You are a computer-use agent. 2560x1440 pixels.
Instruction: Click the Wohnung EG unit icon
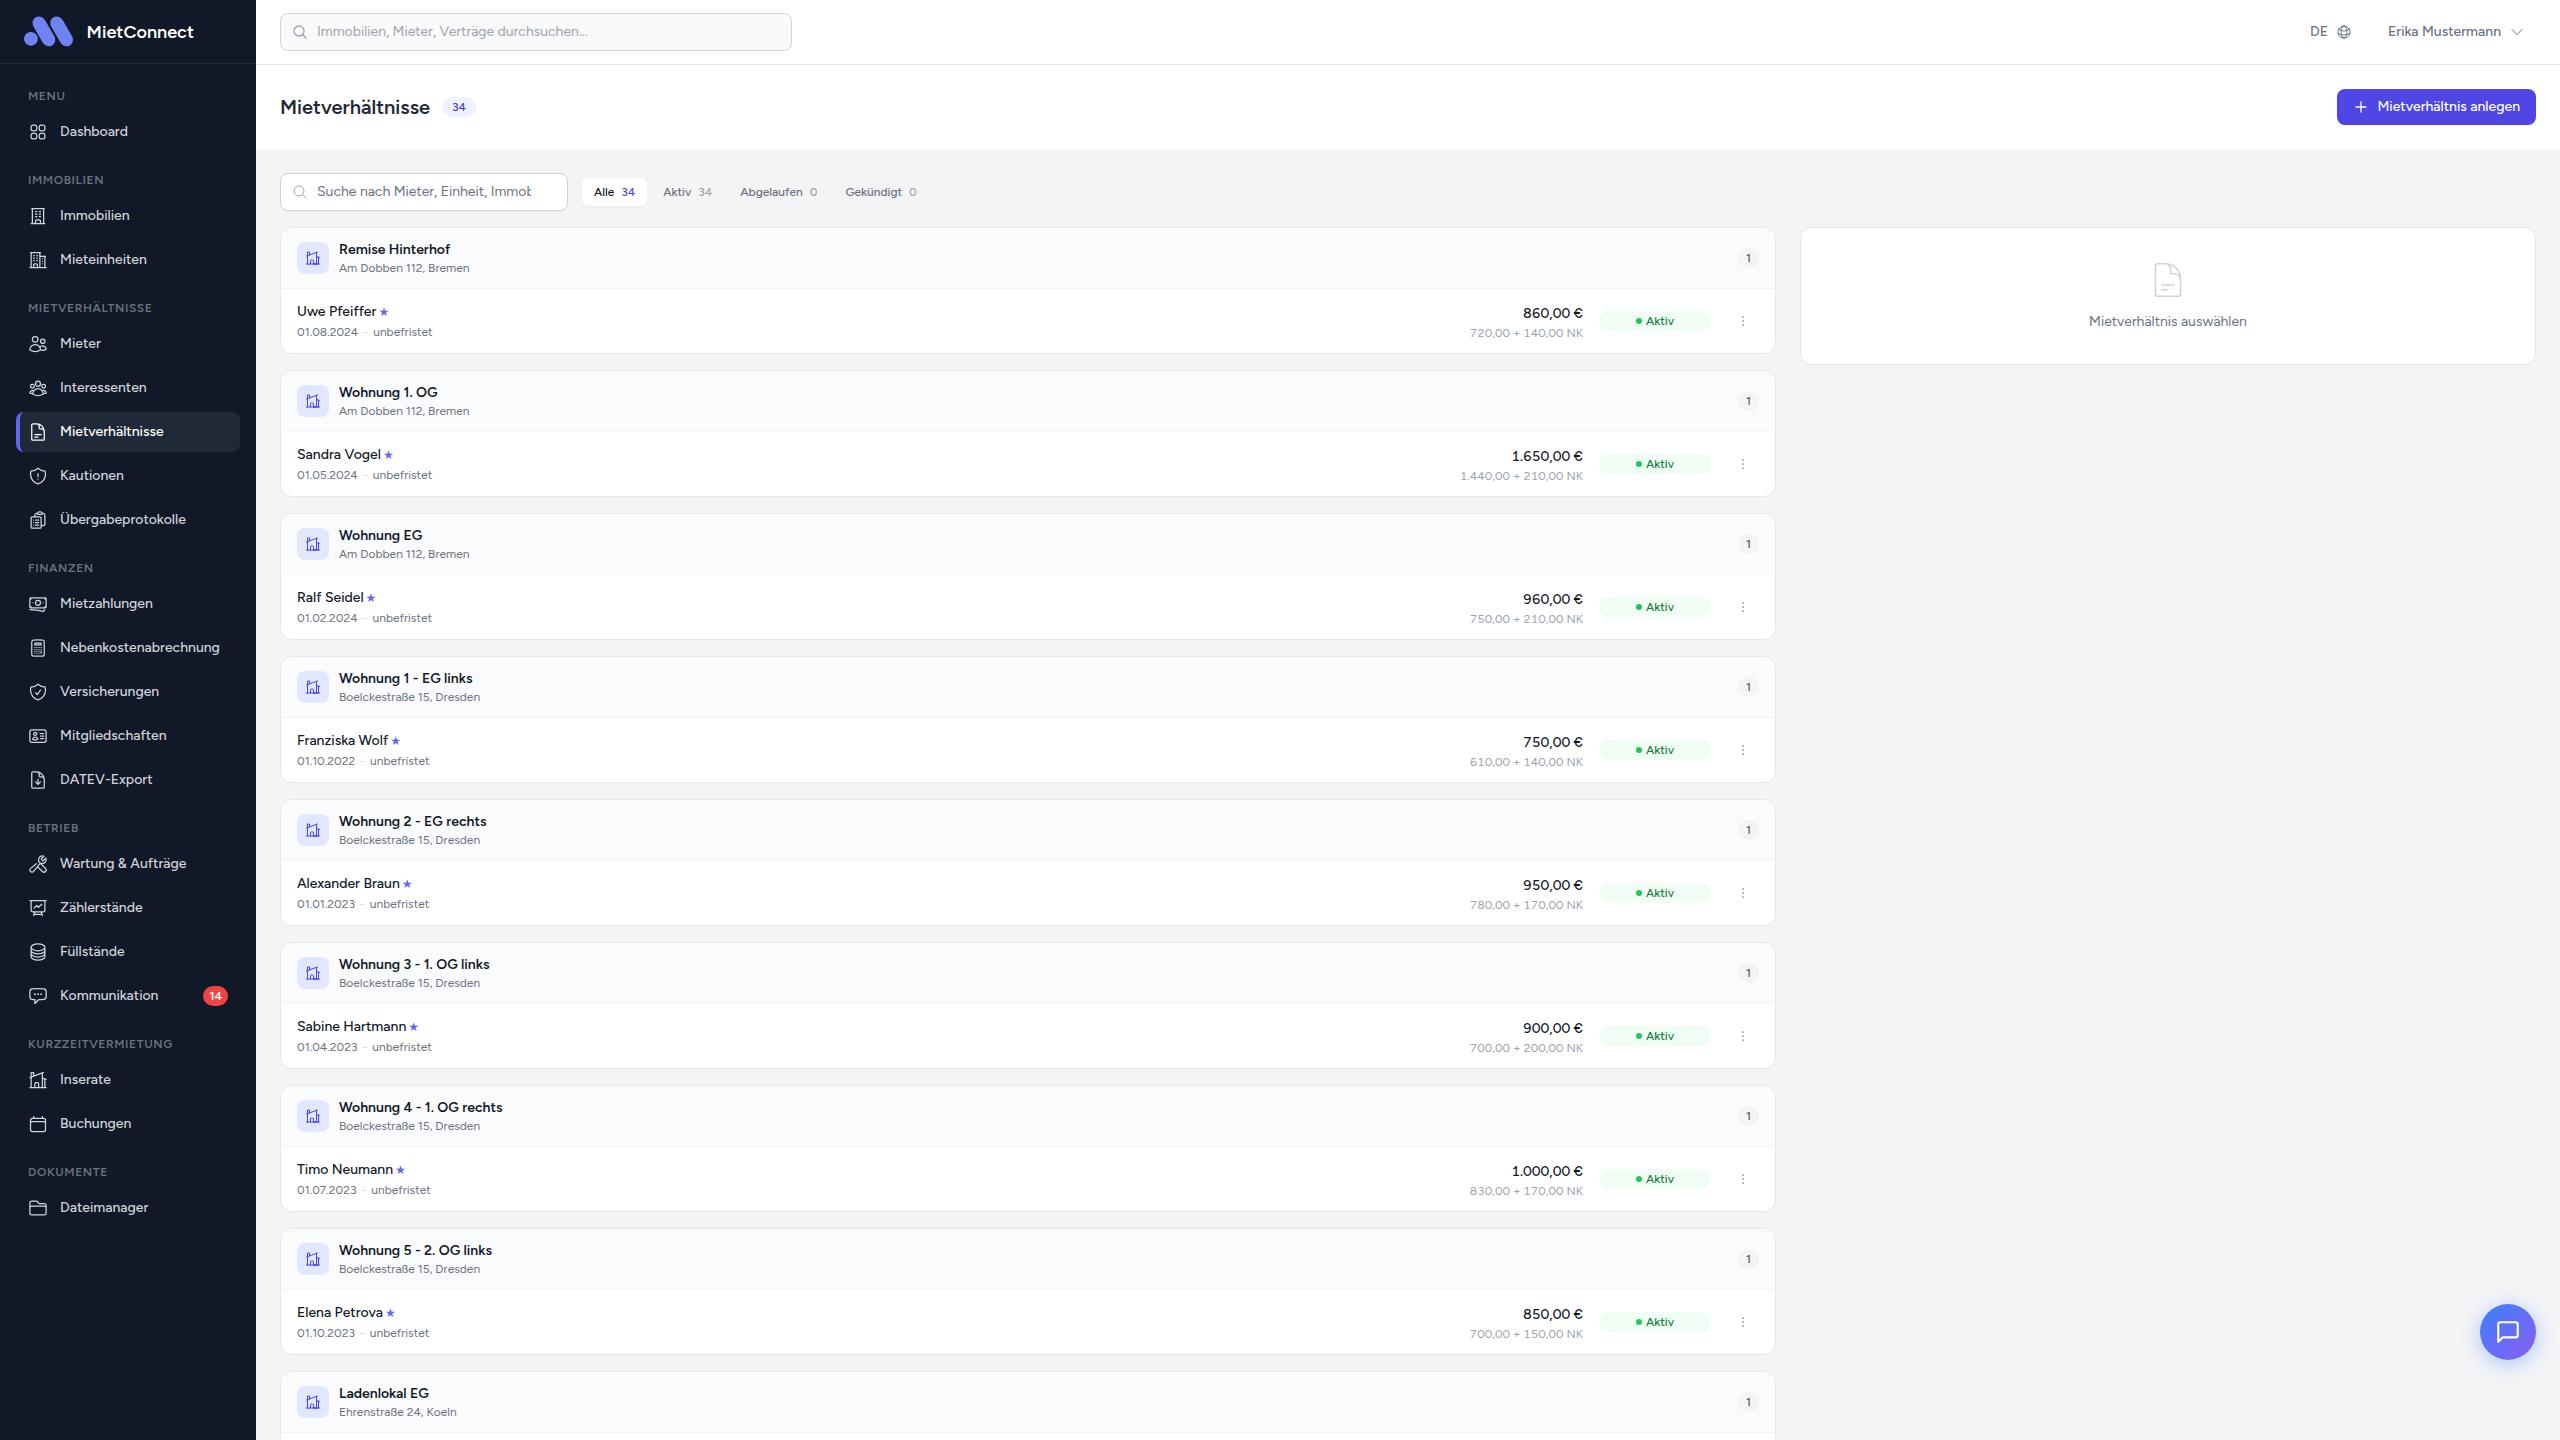click(313, 544)
